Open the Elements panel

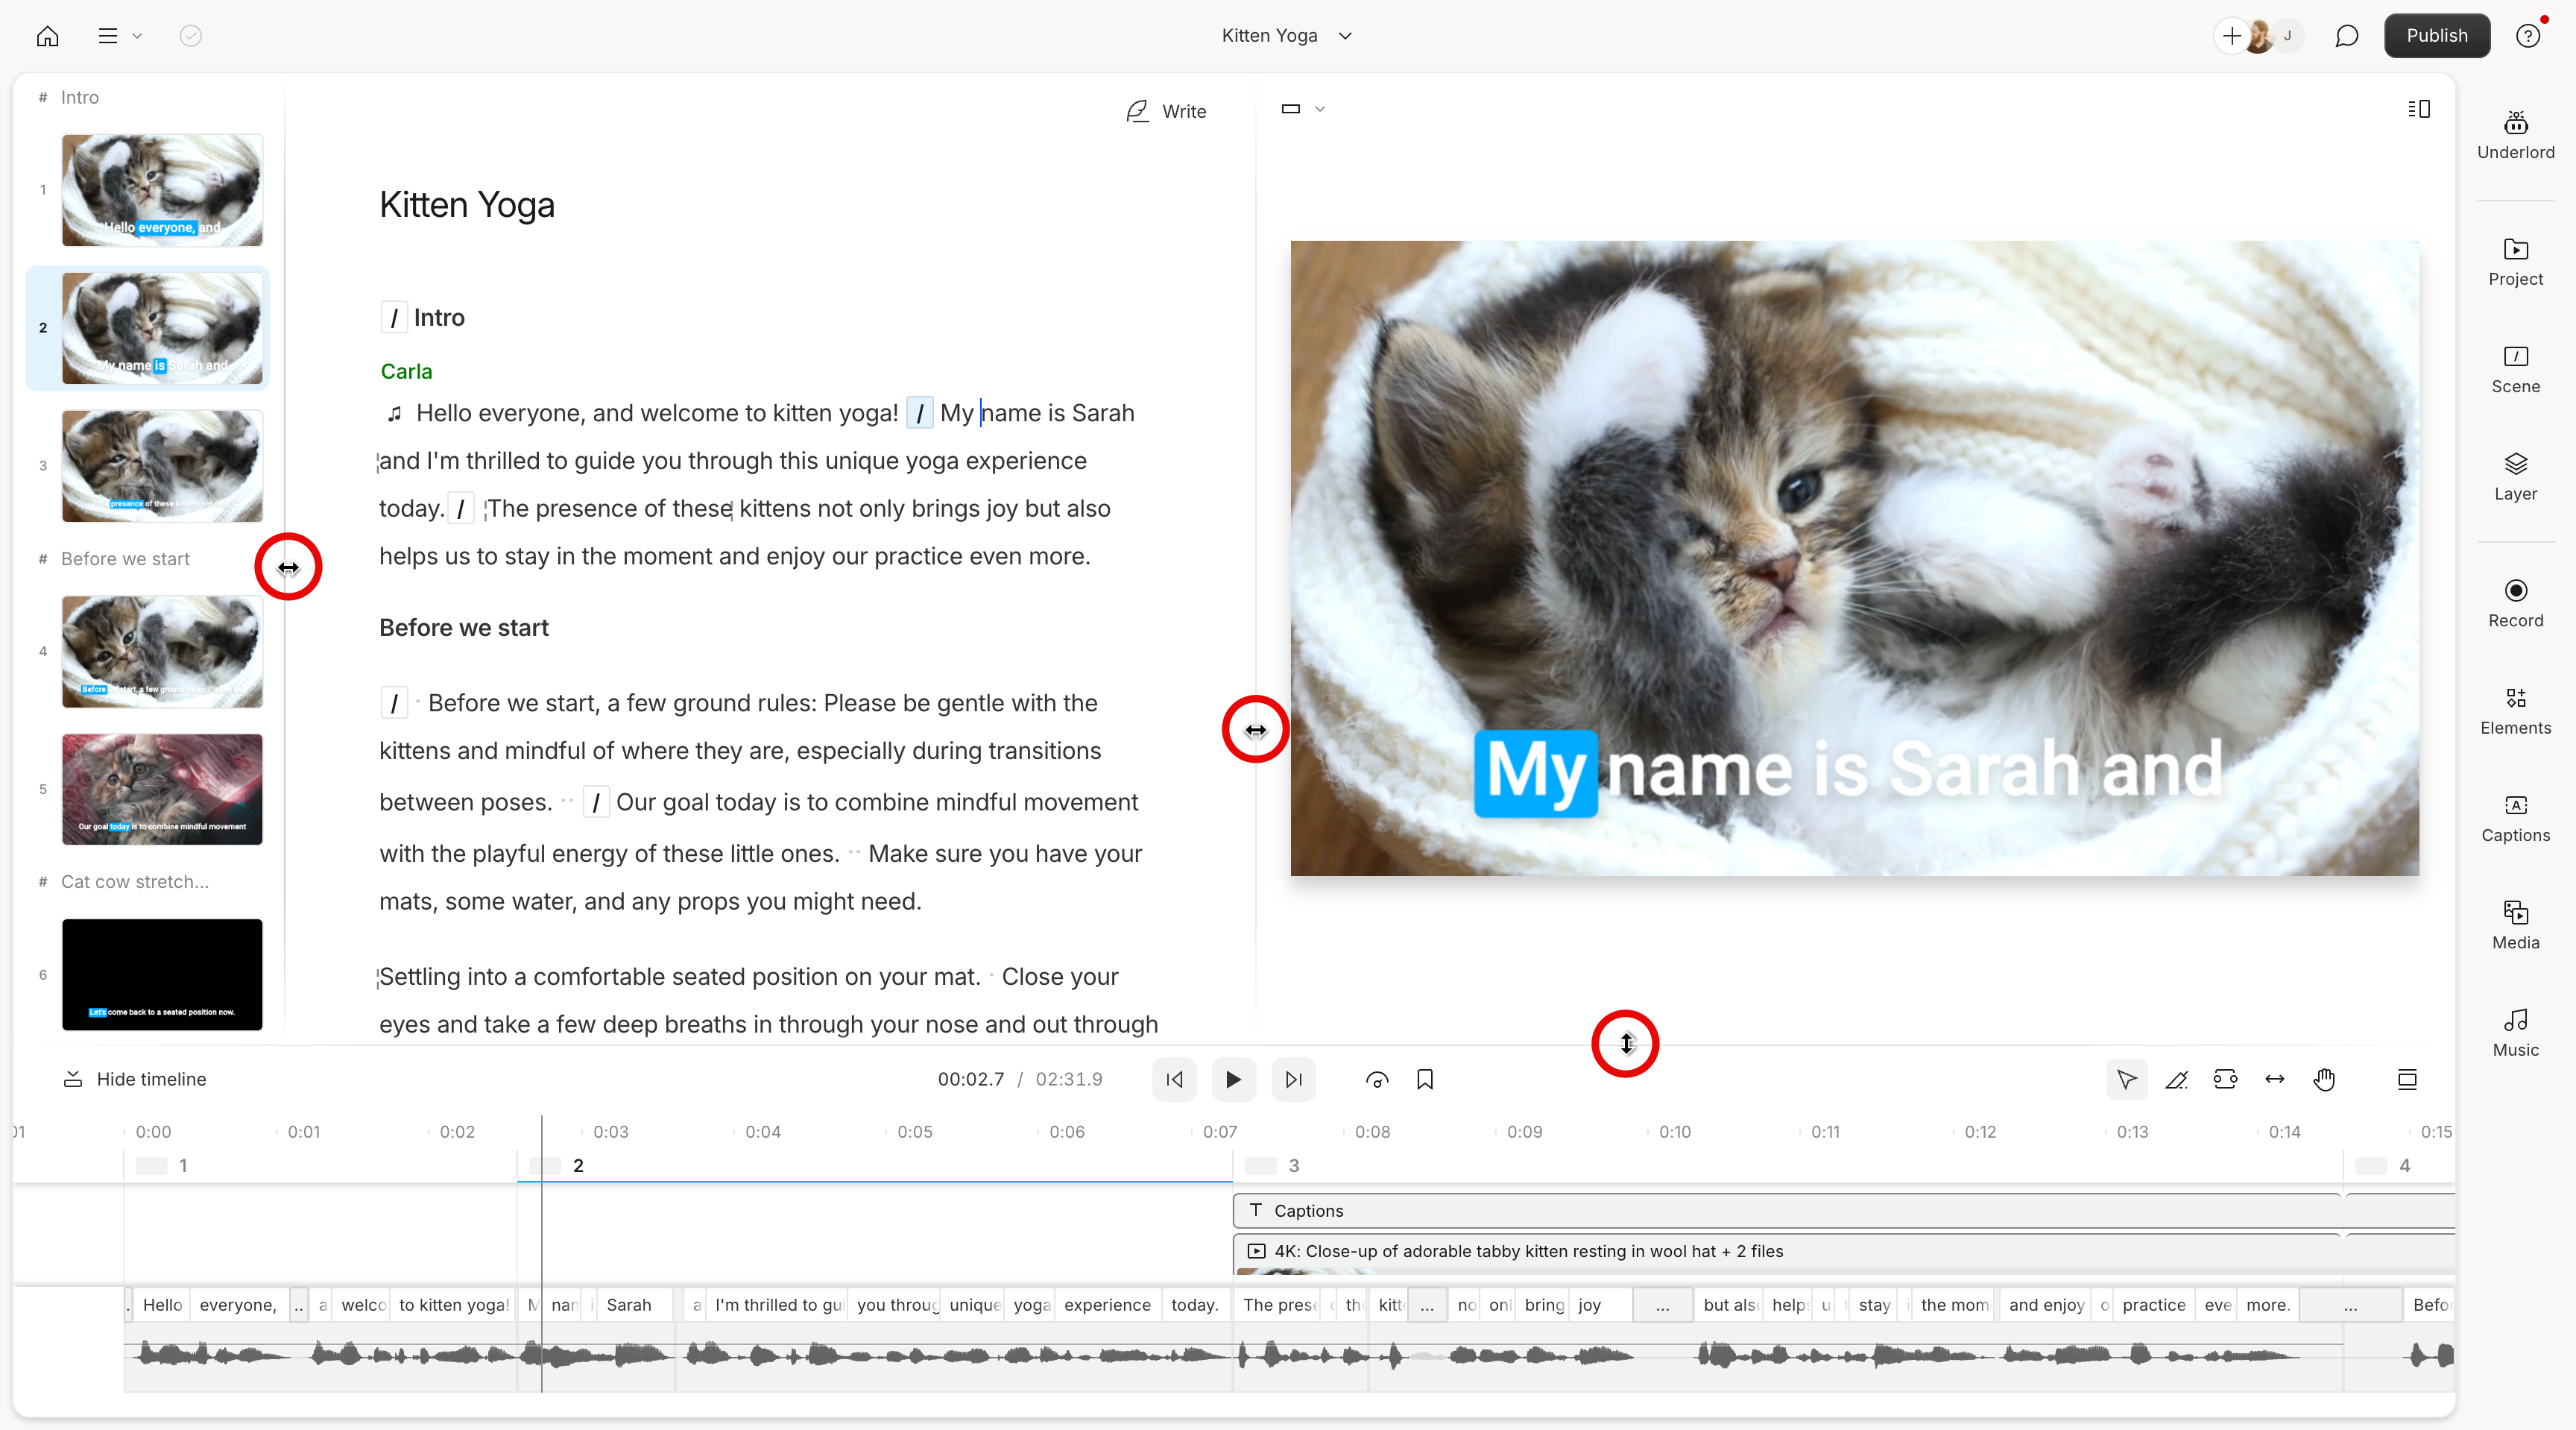[x=2516, y=711]
